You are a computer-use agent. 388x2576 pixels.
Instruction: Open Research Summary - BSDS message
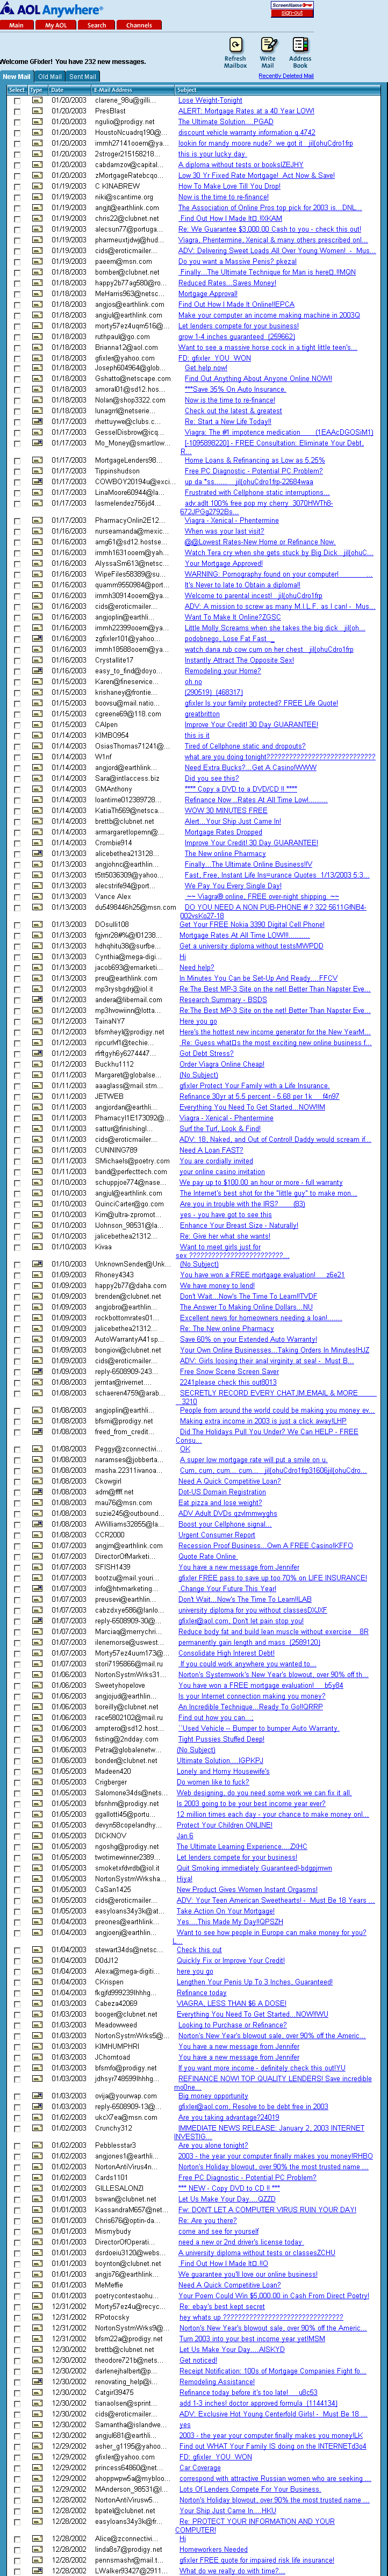[x=223, y=999]
